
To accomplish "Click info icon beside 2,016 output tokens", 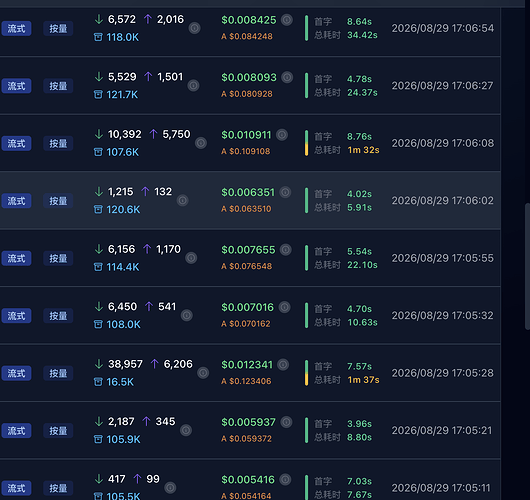I will point(194,28).
